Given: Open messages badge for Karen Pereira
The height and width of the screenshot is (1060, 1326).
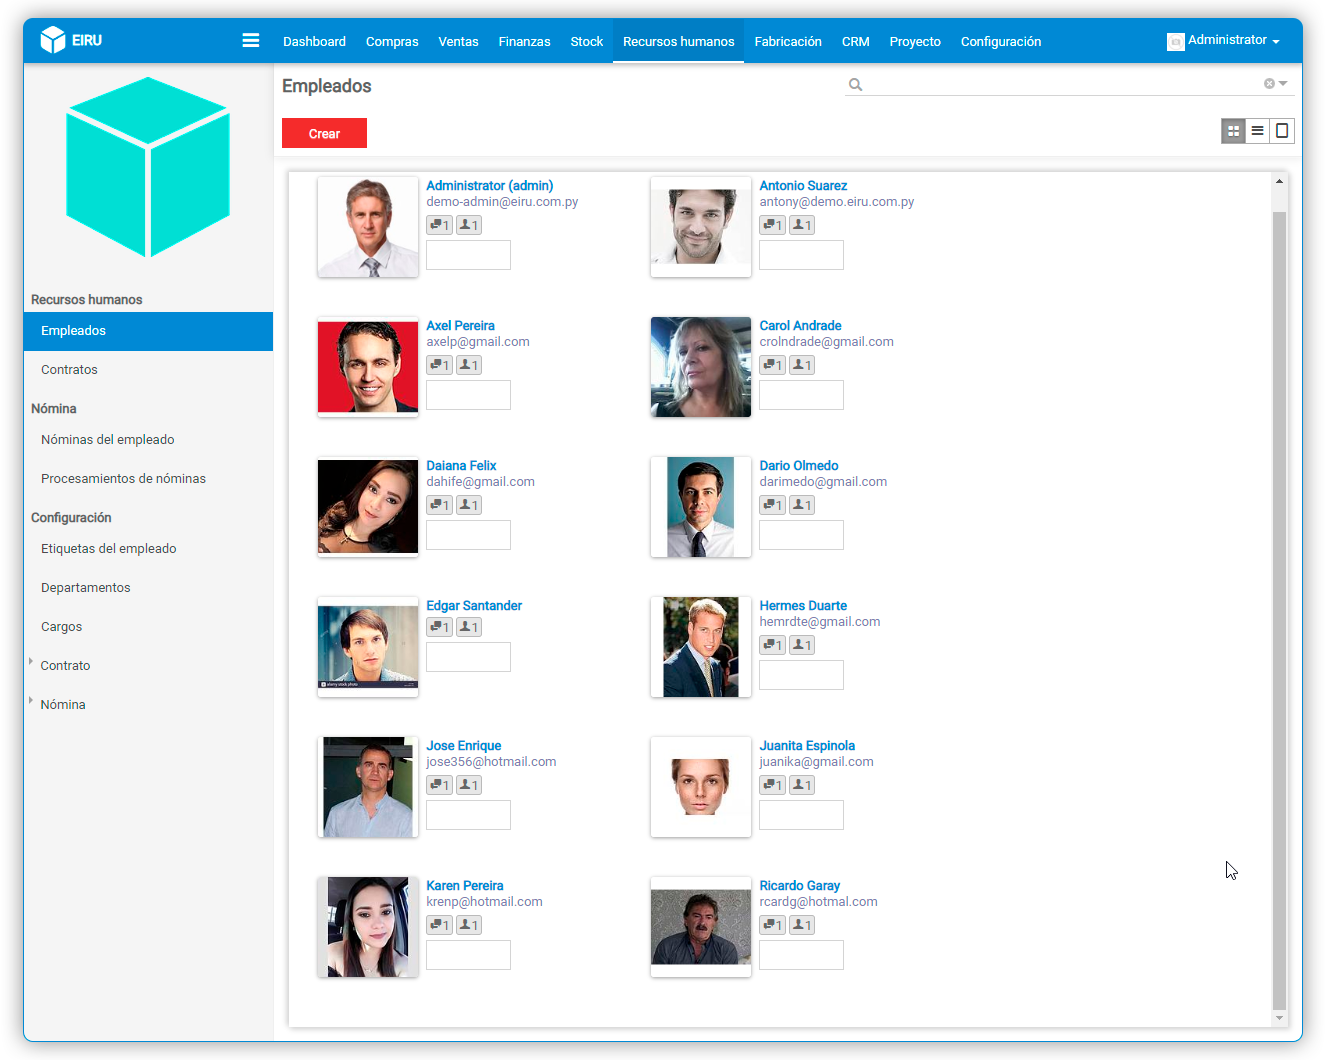Looking at the screenshot, I should pos(439,925).
